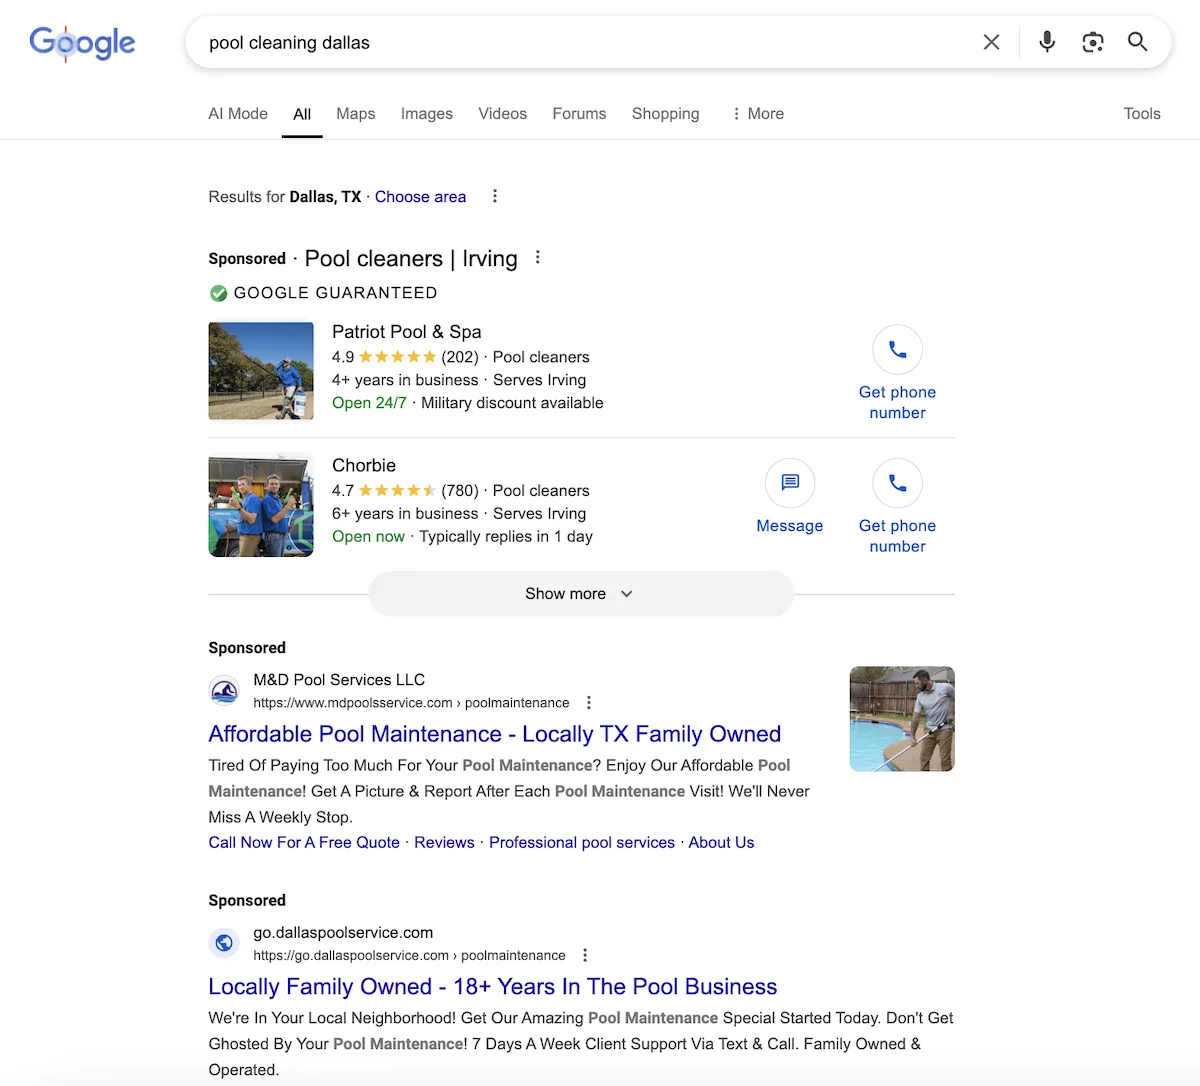Screen dimensions: 1200x1086
Task: Open three-dot menu next to mdpoolservice.com URL
Action: click(589, 703)
